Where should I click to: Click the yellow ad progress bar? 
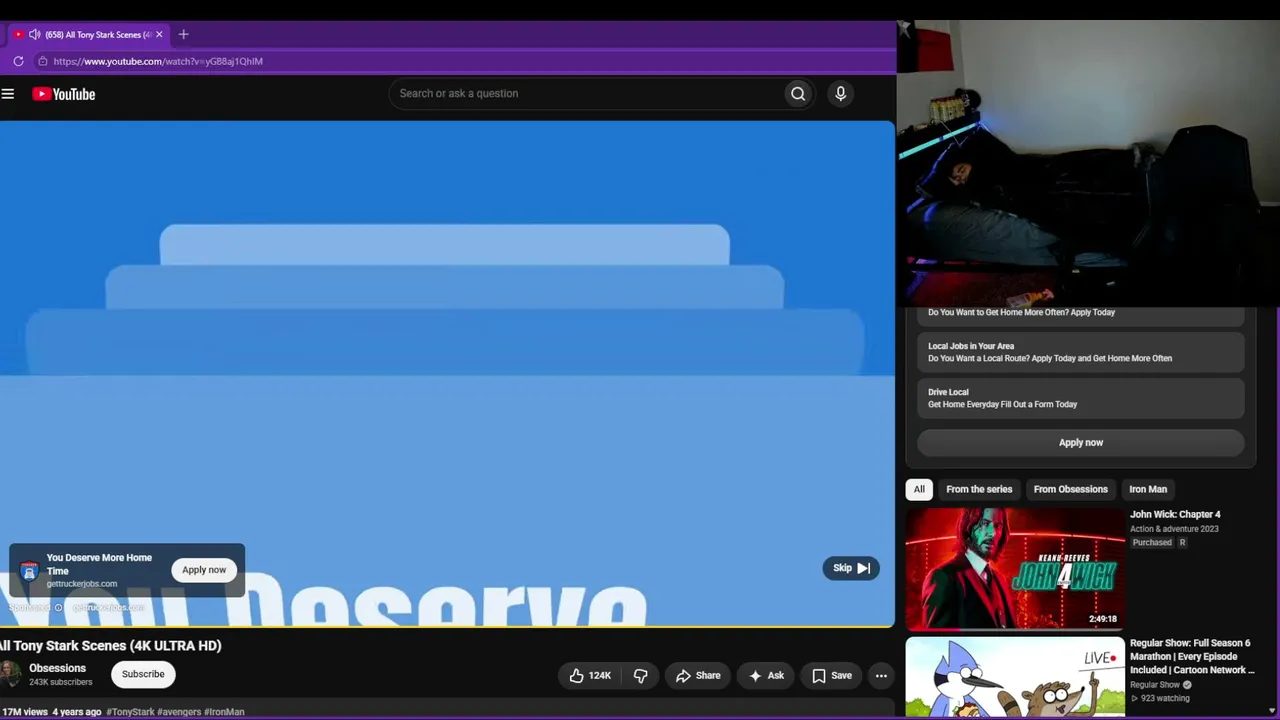point(447,627)
